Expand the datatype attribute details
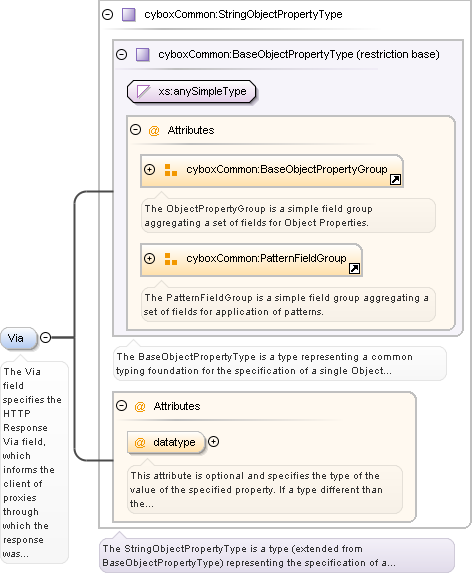The width and height of the screenshot is (473, 576). tap(213, 442)
